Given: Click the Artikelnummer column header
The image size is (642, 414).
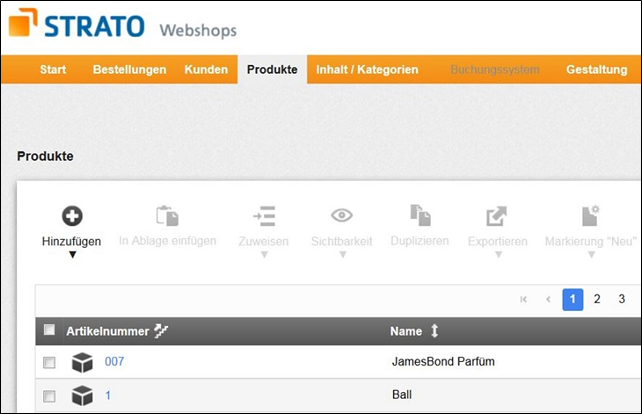Looking at the screenshot, I should pos(107,331).
